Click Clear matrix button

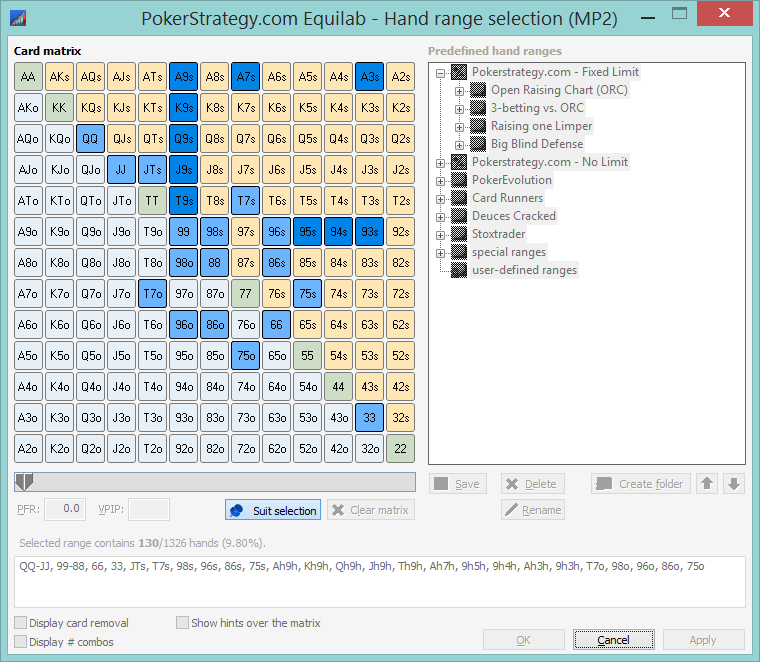(371, 510)
